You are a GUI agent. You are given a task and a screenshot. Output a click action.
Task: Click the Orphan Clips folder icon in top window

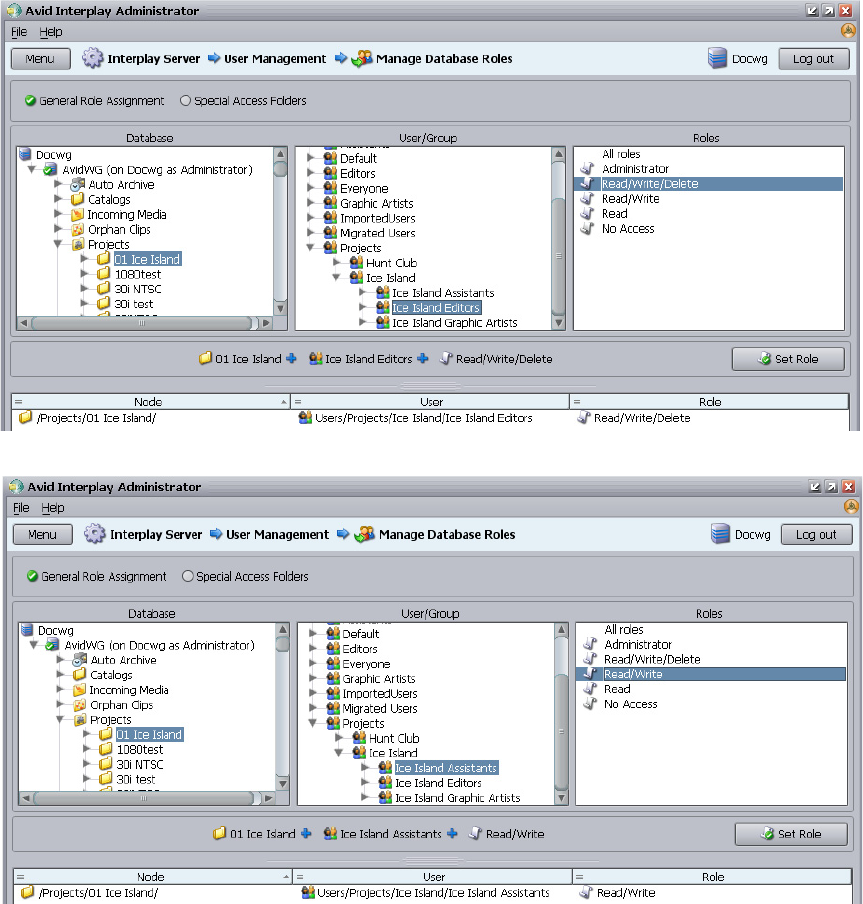[77, 229]
